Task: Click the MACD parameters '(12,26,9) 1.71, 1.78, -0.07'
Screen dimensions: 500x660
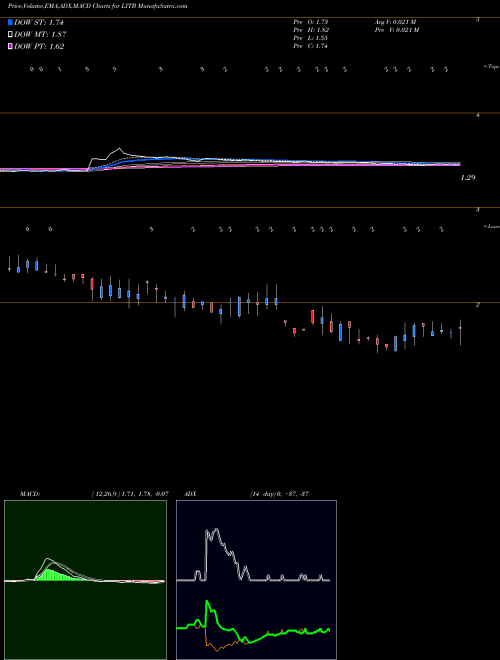Action: coord(130,494)
